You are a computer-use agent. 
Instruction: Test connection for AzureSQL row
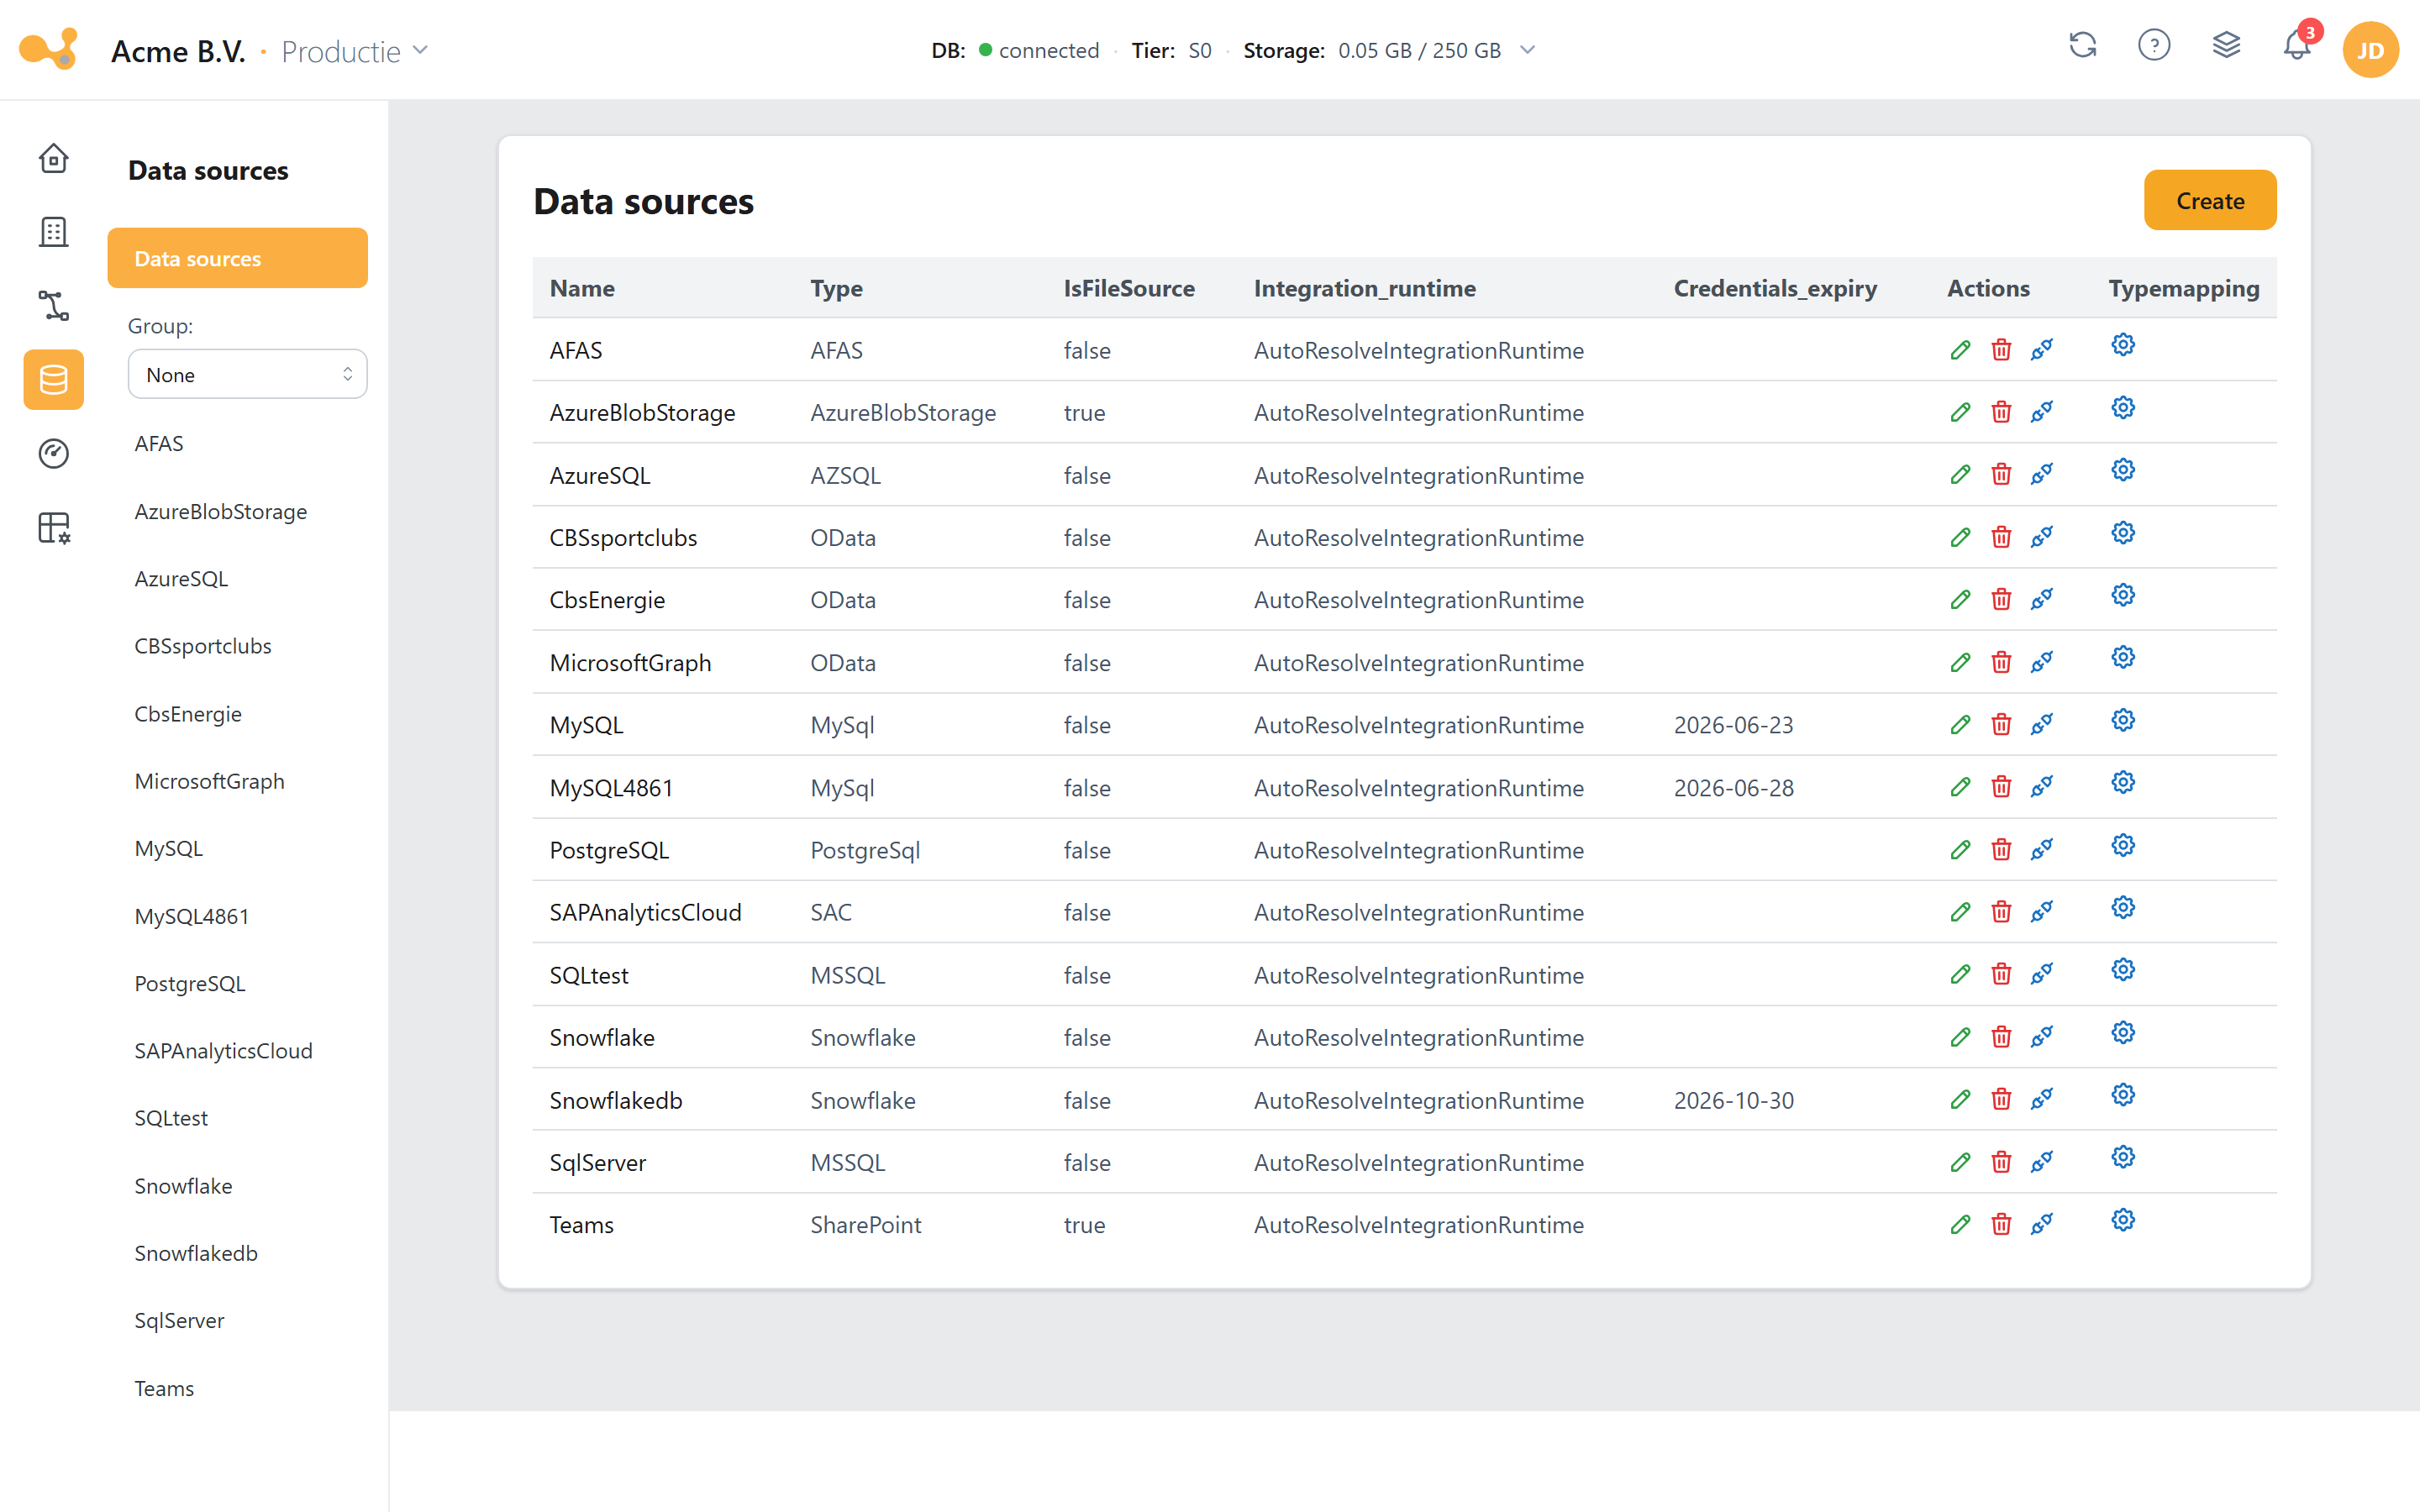pyautogui.click(x=2042, y=474)
